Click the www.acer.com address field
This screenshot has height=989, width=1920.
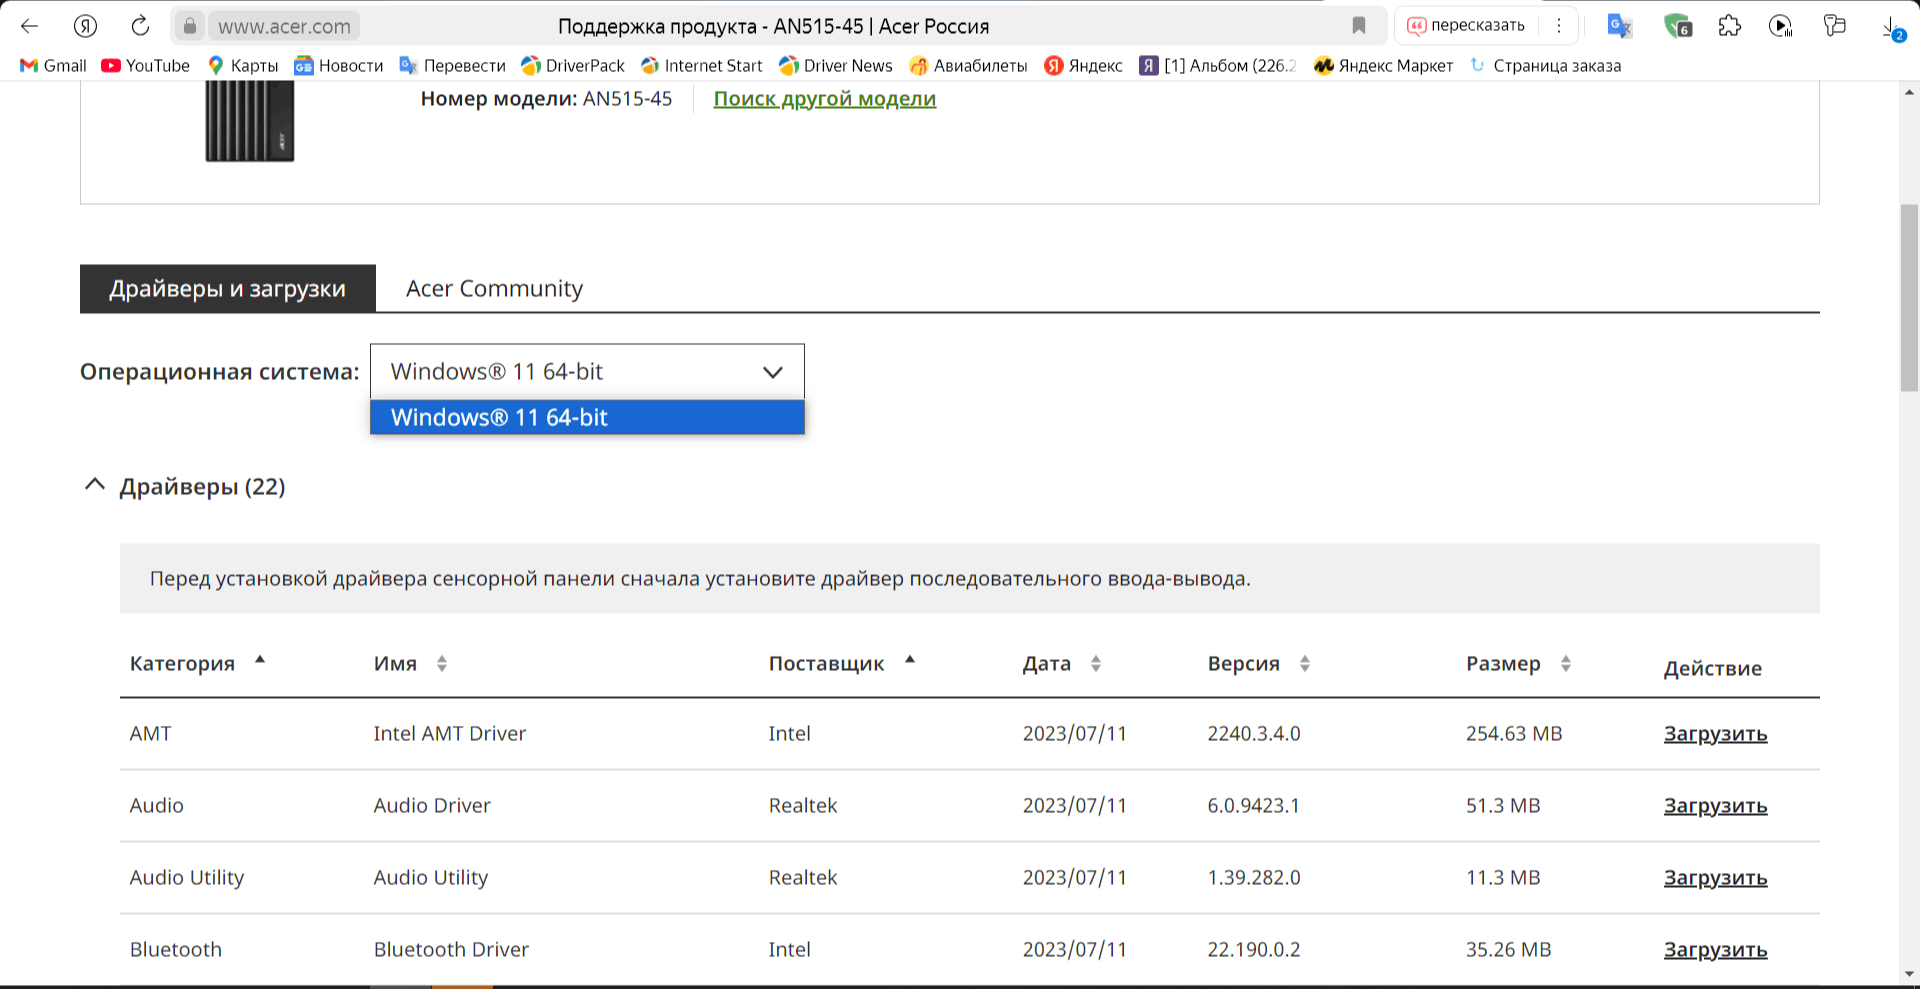[285, 26]
